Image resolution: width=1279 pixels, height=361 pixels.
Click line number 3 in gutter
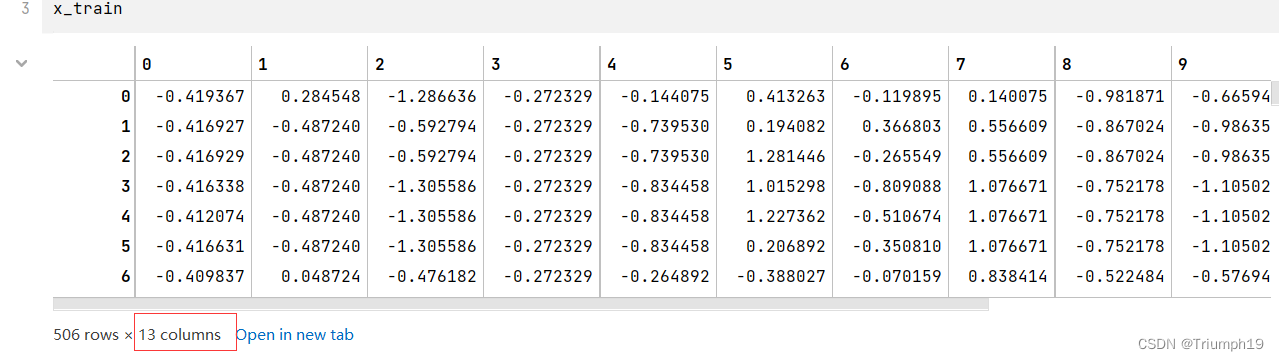[x=25, y=8]
